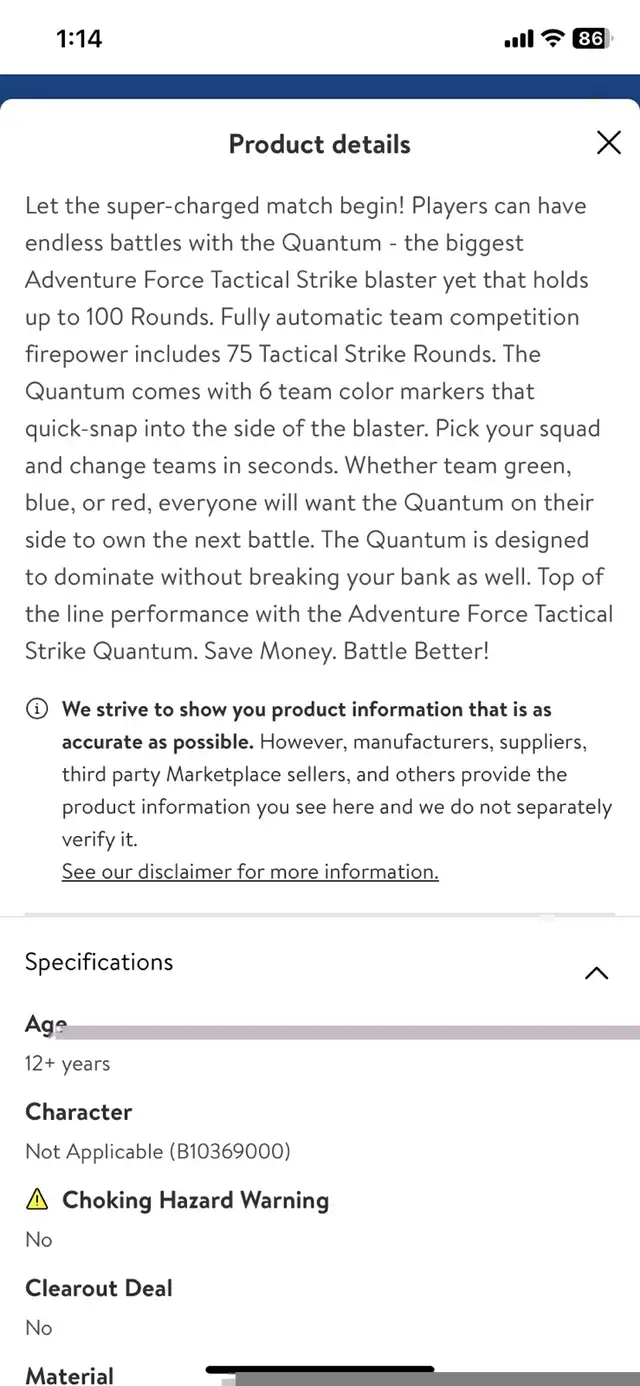The height and width of the screenshot is (1386, 640).
Task: Select the Clearout Deal specification label
Action: 98,1288
